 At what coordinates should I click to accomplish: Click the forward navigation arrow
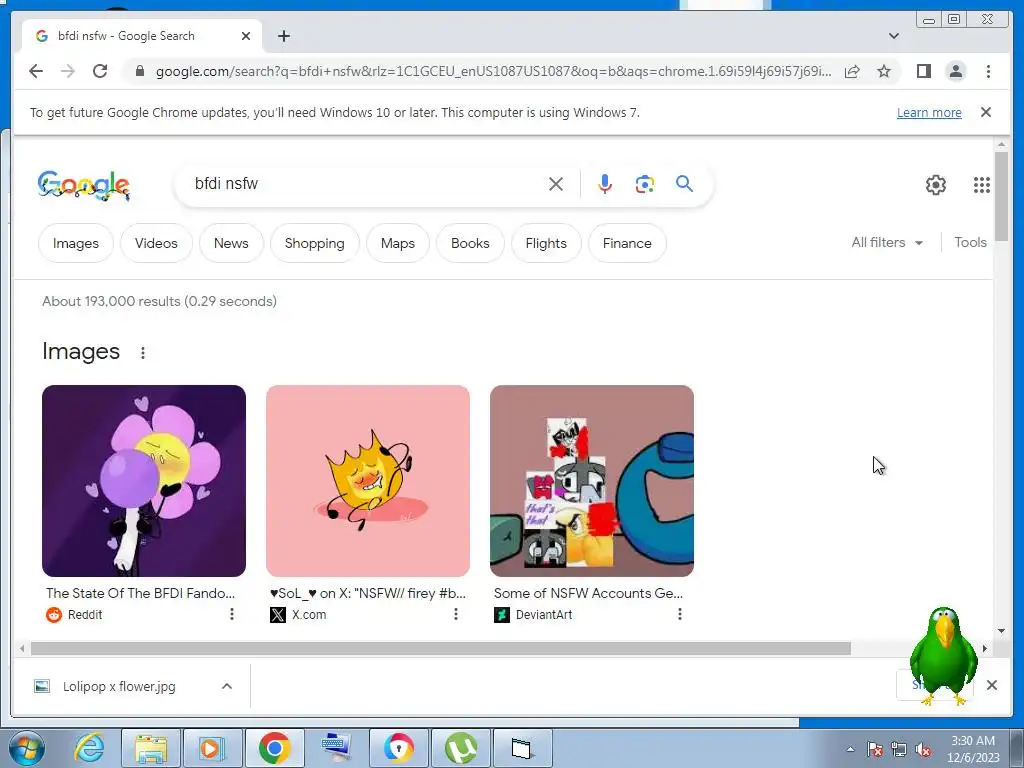coord(68,71)
